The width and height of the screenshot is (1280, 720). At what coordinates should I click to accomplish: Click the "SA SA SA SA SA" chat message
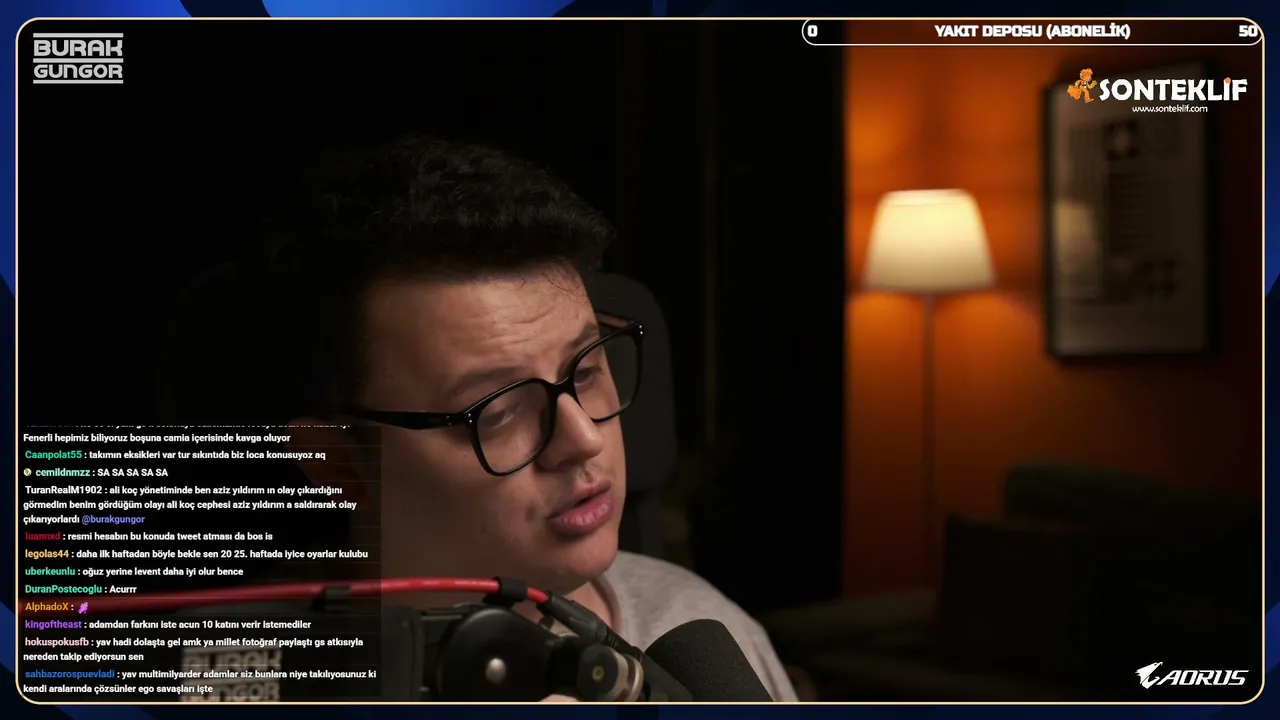pos(132,472)
